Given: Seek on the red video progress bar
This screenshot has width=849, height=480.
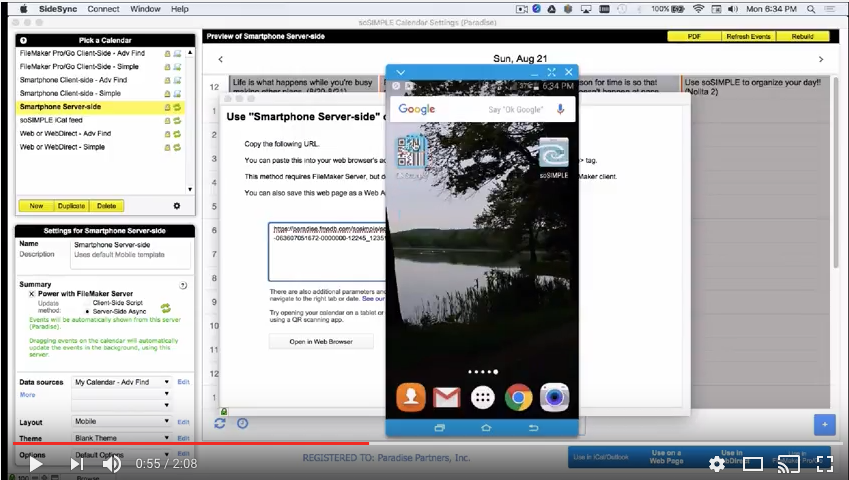Looking at the screenshot, I should coord(191,443).
